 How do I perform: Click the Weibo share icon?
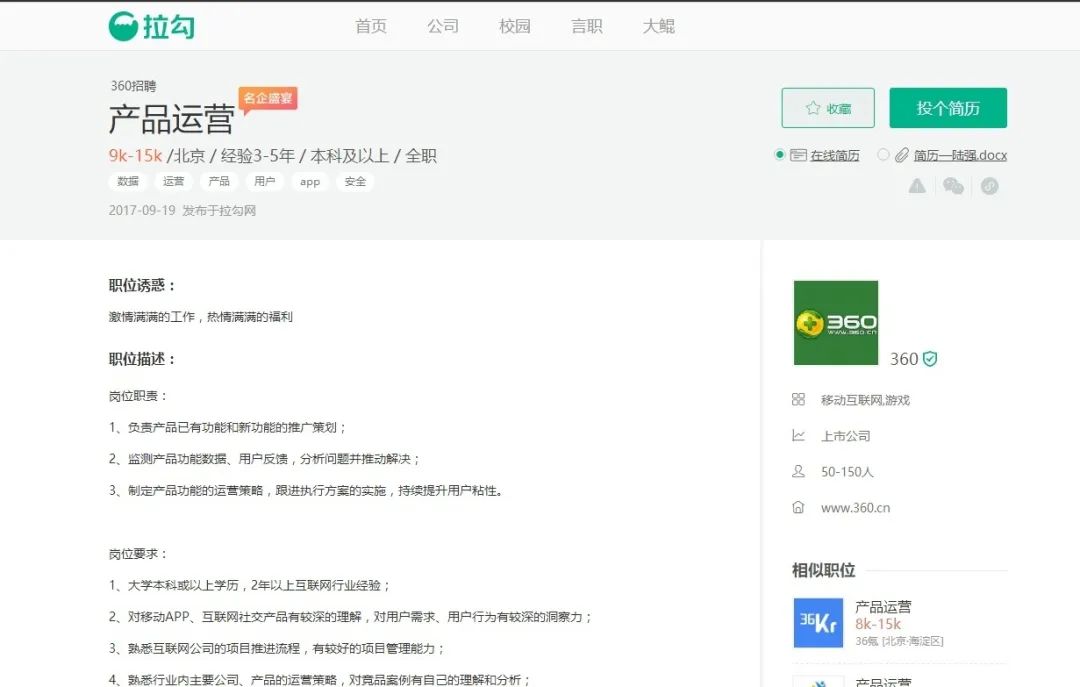pos(989,186)
